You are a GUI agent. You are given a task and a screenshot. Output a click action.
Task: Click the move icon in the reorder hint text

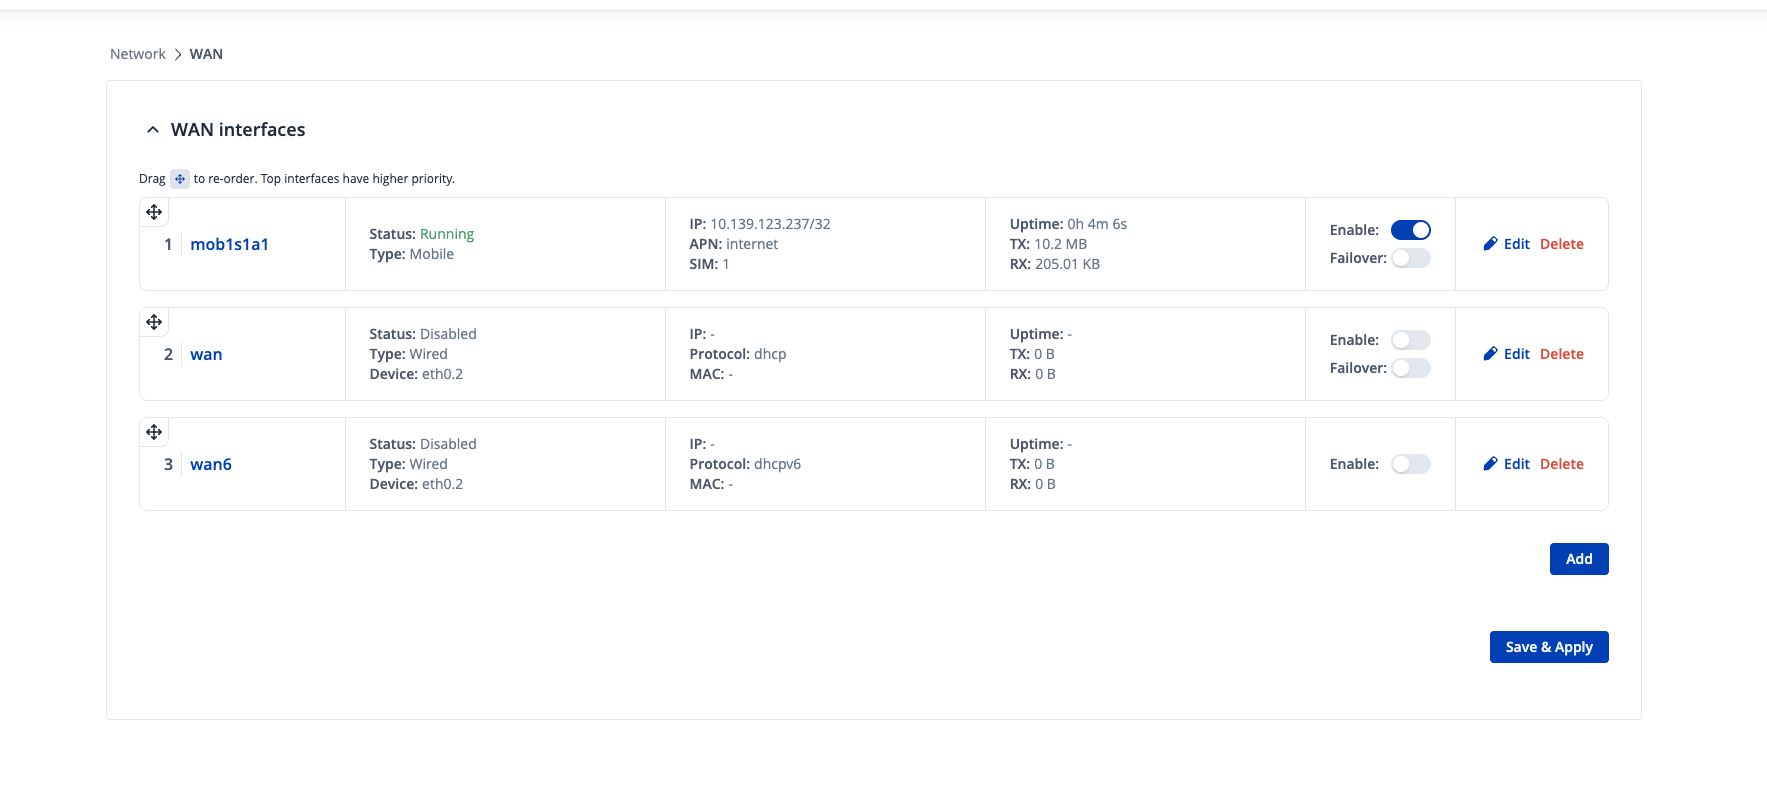pyautogui.click(x=180, y=179)
